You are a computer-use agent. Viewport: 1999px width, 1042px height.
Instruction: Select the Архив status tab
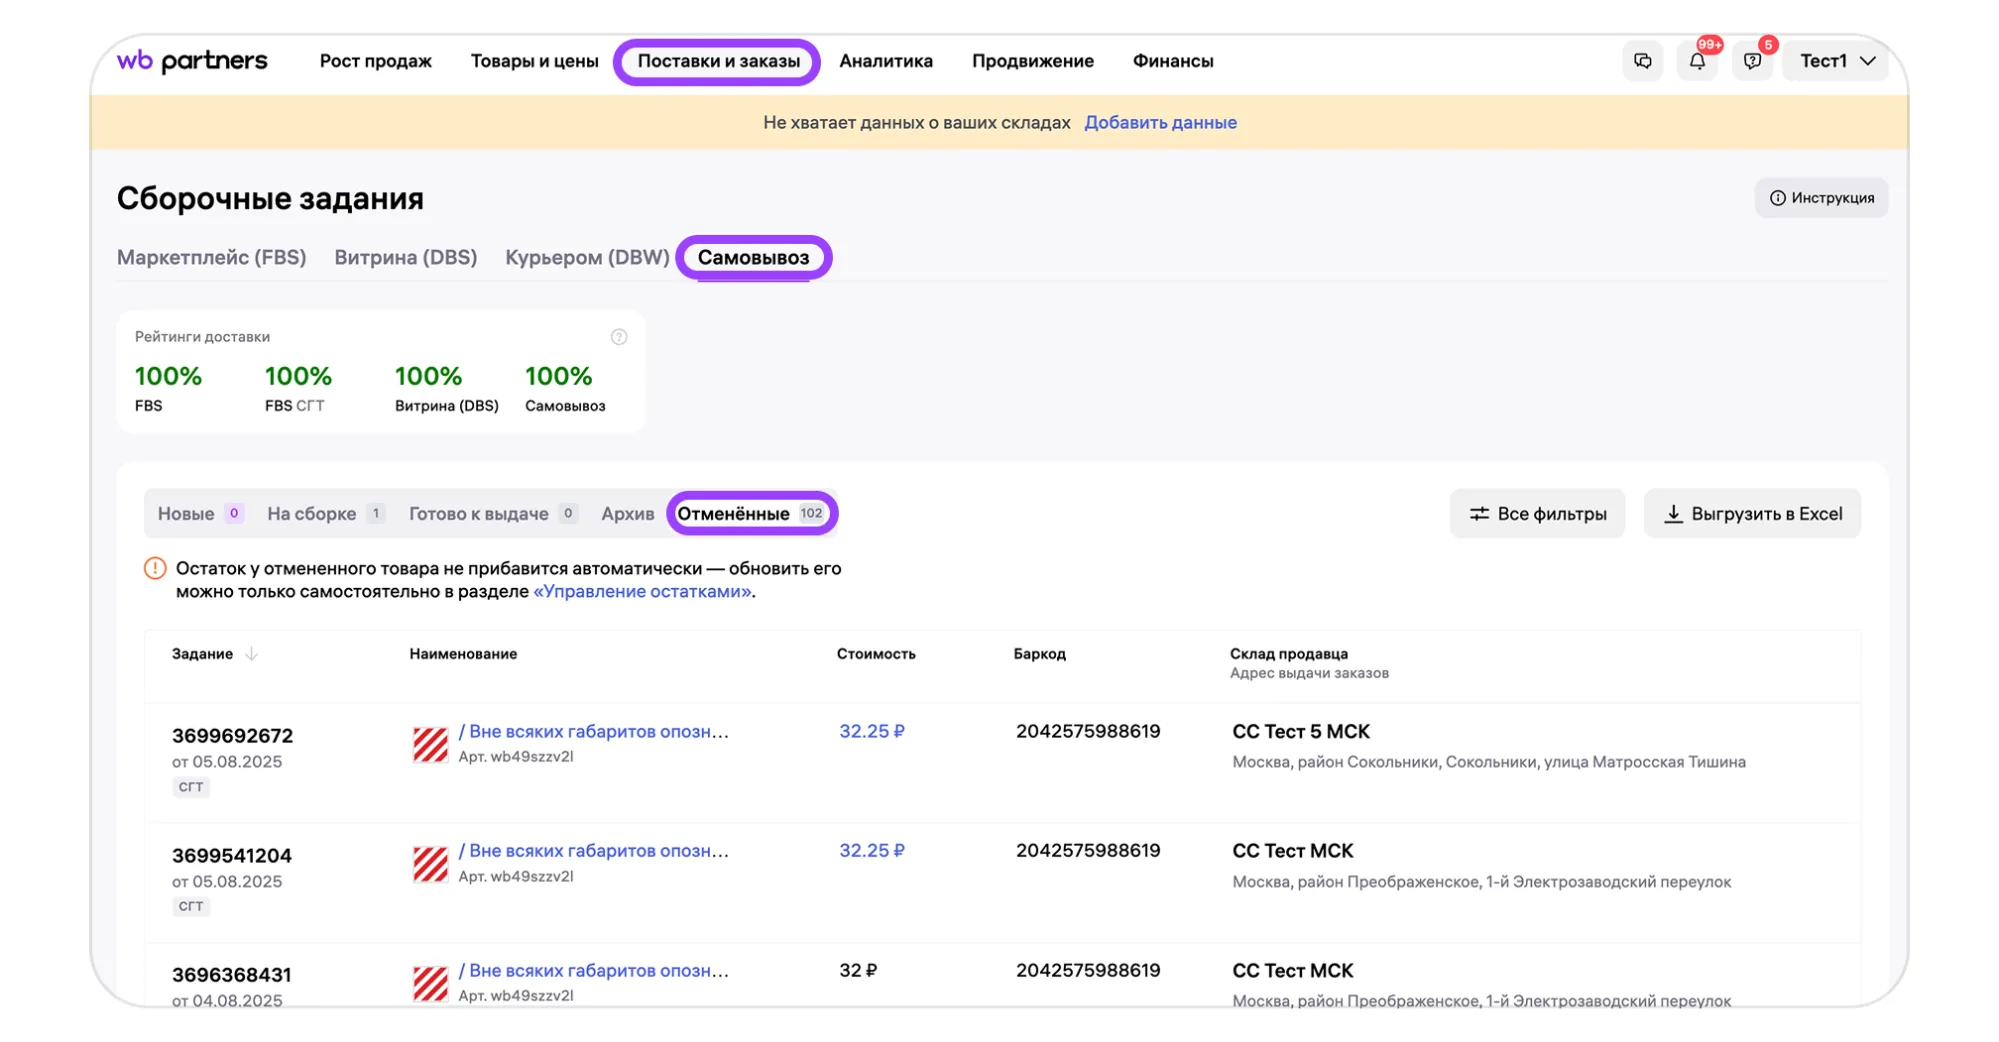(627, 513)
